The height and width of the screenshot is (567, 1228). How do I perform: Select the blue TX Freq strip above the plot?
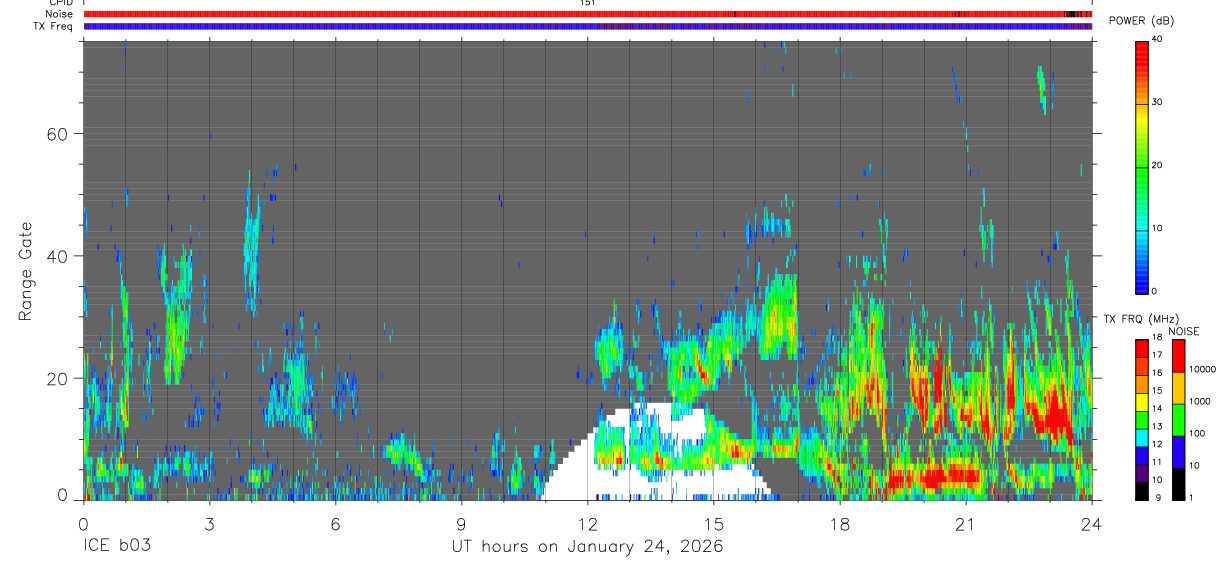click(x=587, y=26)
